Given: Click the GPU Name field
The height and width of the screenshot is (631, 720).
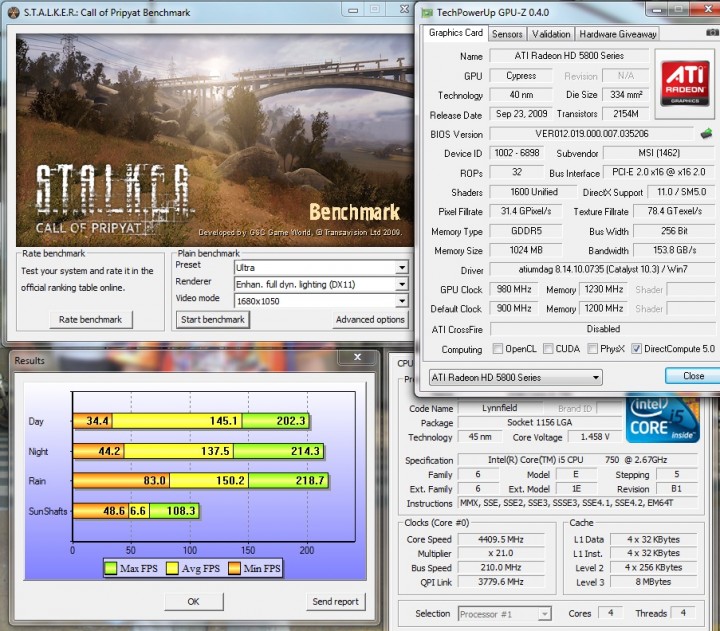Looking at the screenshot, I should pos(569,56).
